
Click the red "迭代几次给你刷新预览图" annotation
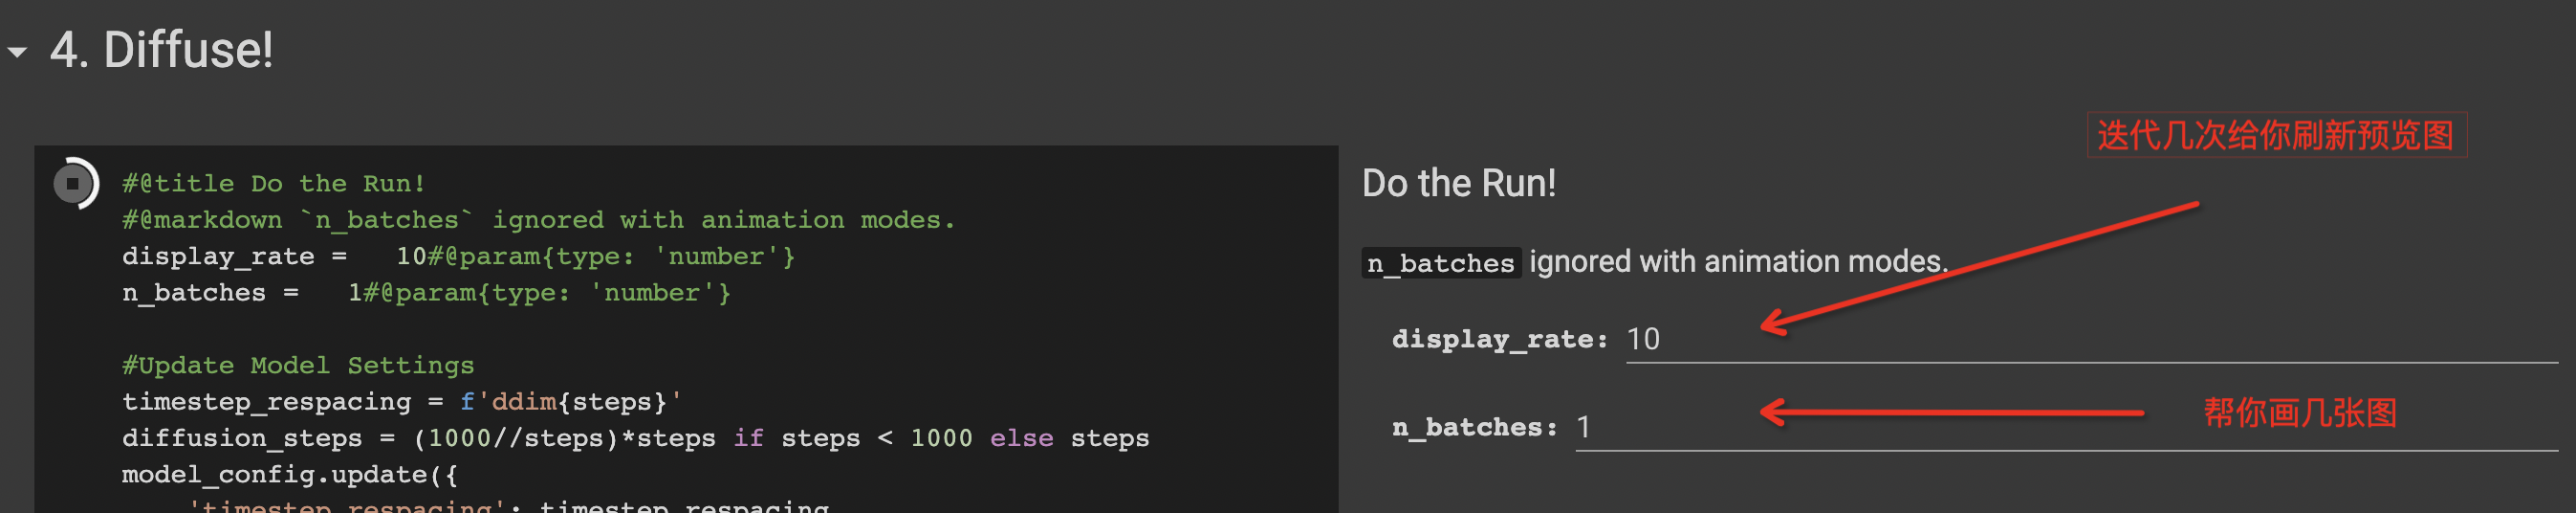[2275, 135]
